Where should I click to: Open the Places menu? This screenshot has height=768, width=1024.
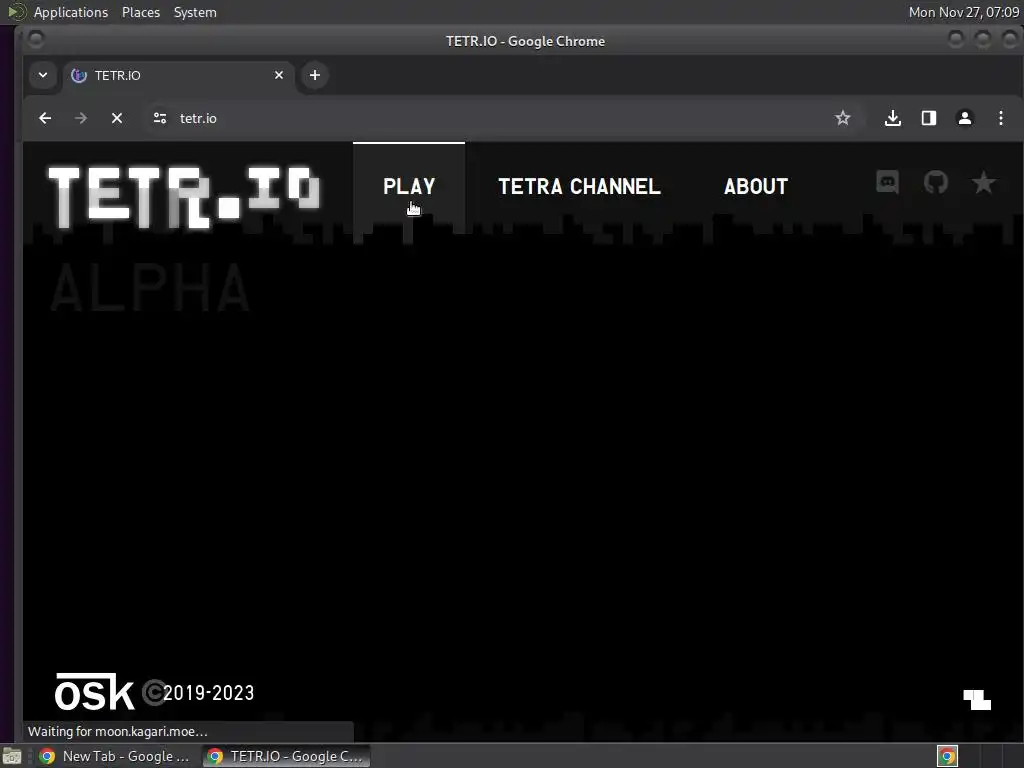click(x=141, y=12)
